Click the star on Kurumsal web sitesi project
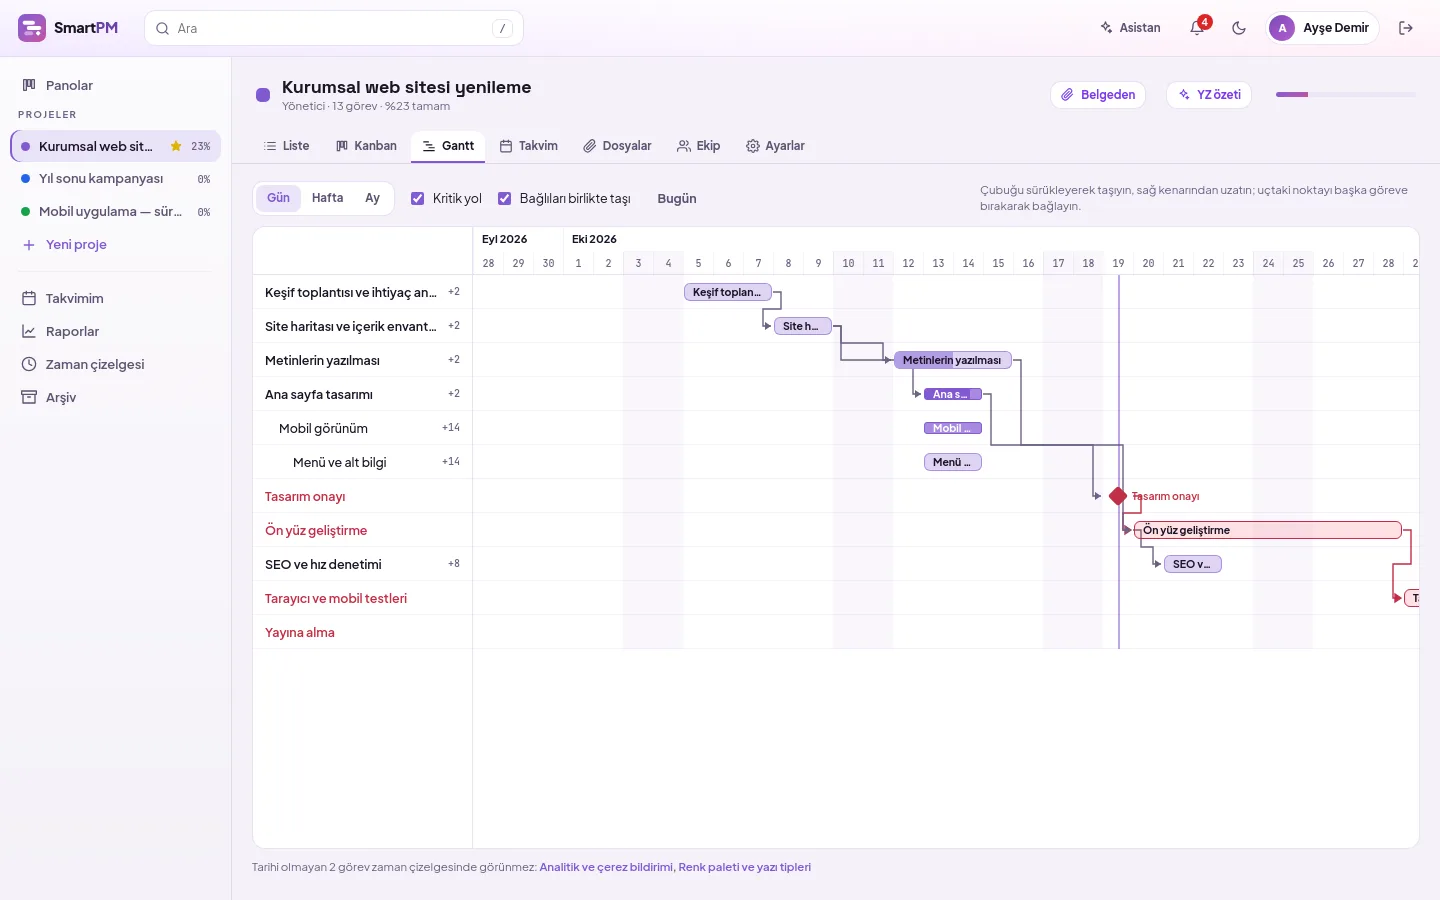Viewport: 1440px width, 900px height. point(176,146)
